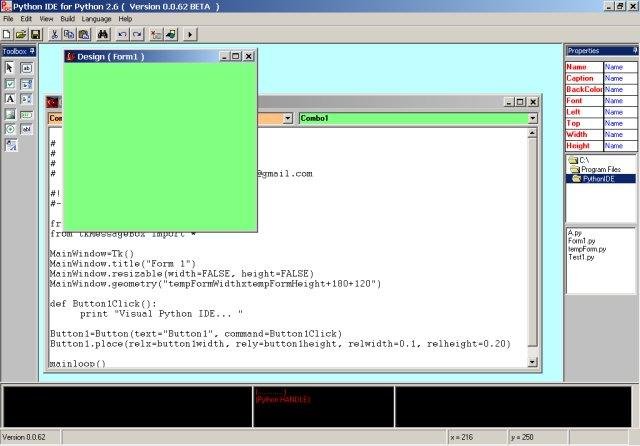The image size is (640, 446).
Task: Click the Redo arrow icon
Action: [x=137, y=34]
